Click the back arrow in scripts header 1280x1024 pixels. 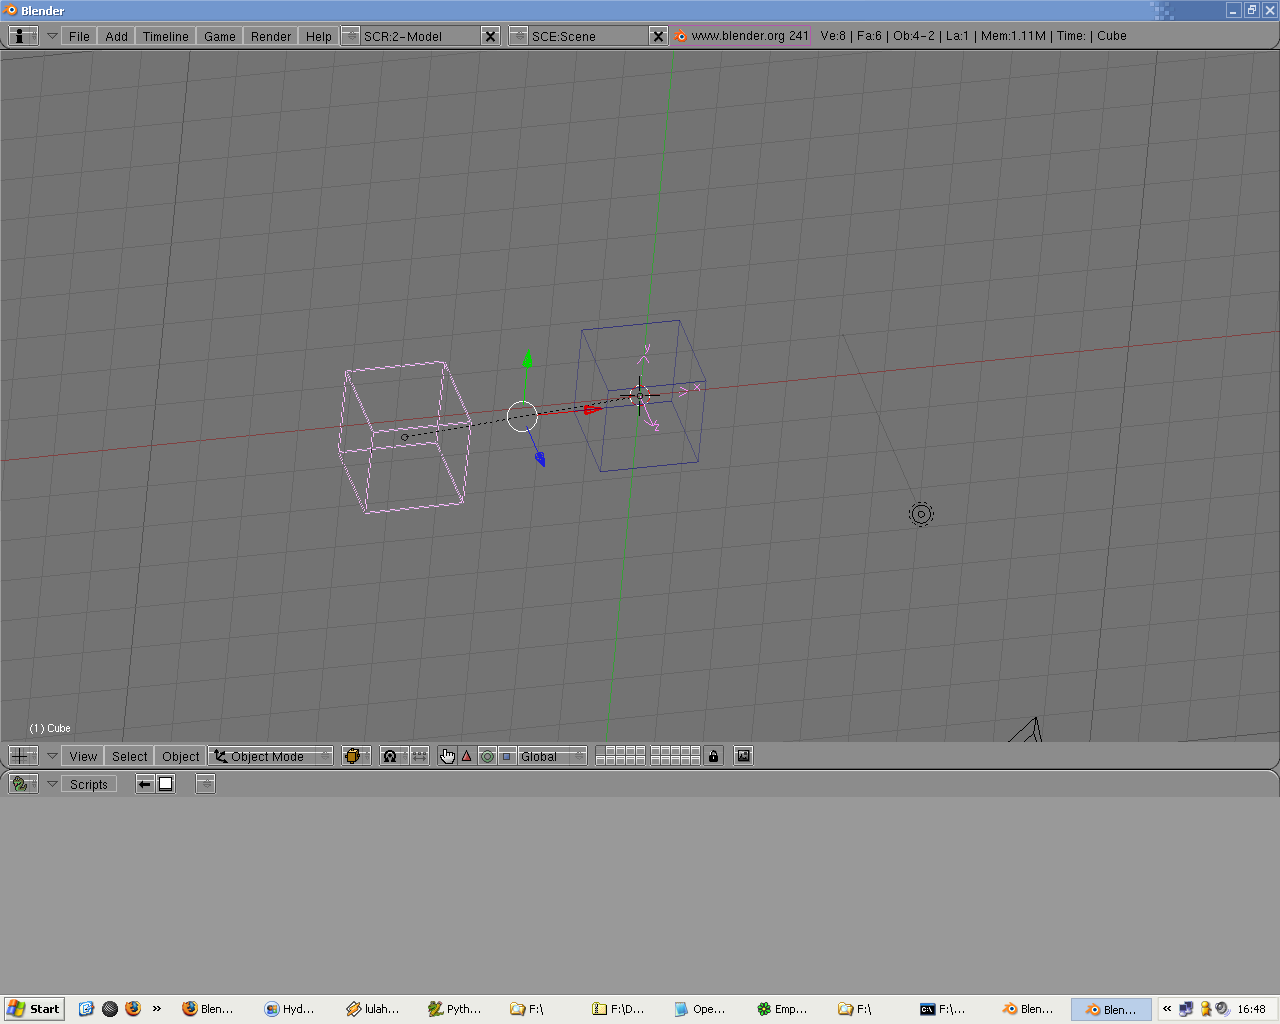click(x=145, y=784)
